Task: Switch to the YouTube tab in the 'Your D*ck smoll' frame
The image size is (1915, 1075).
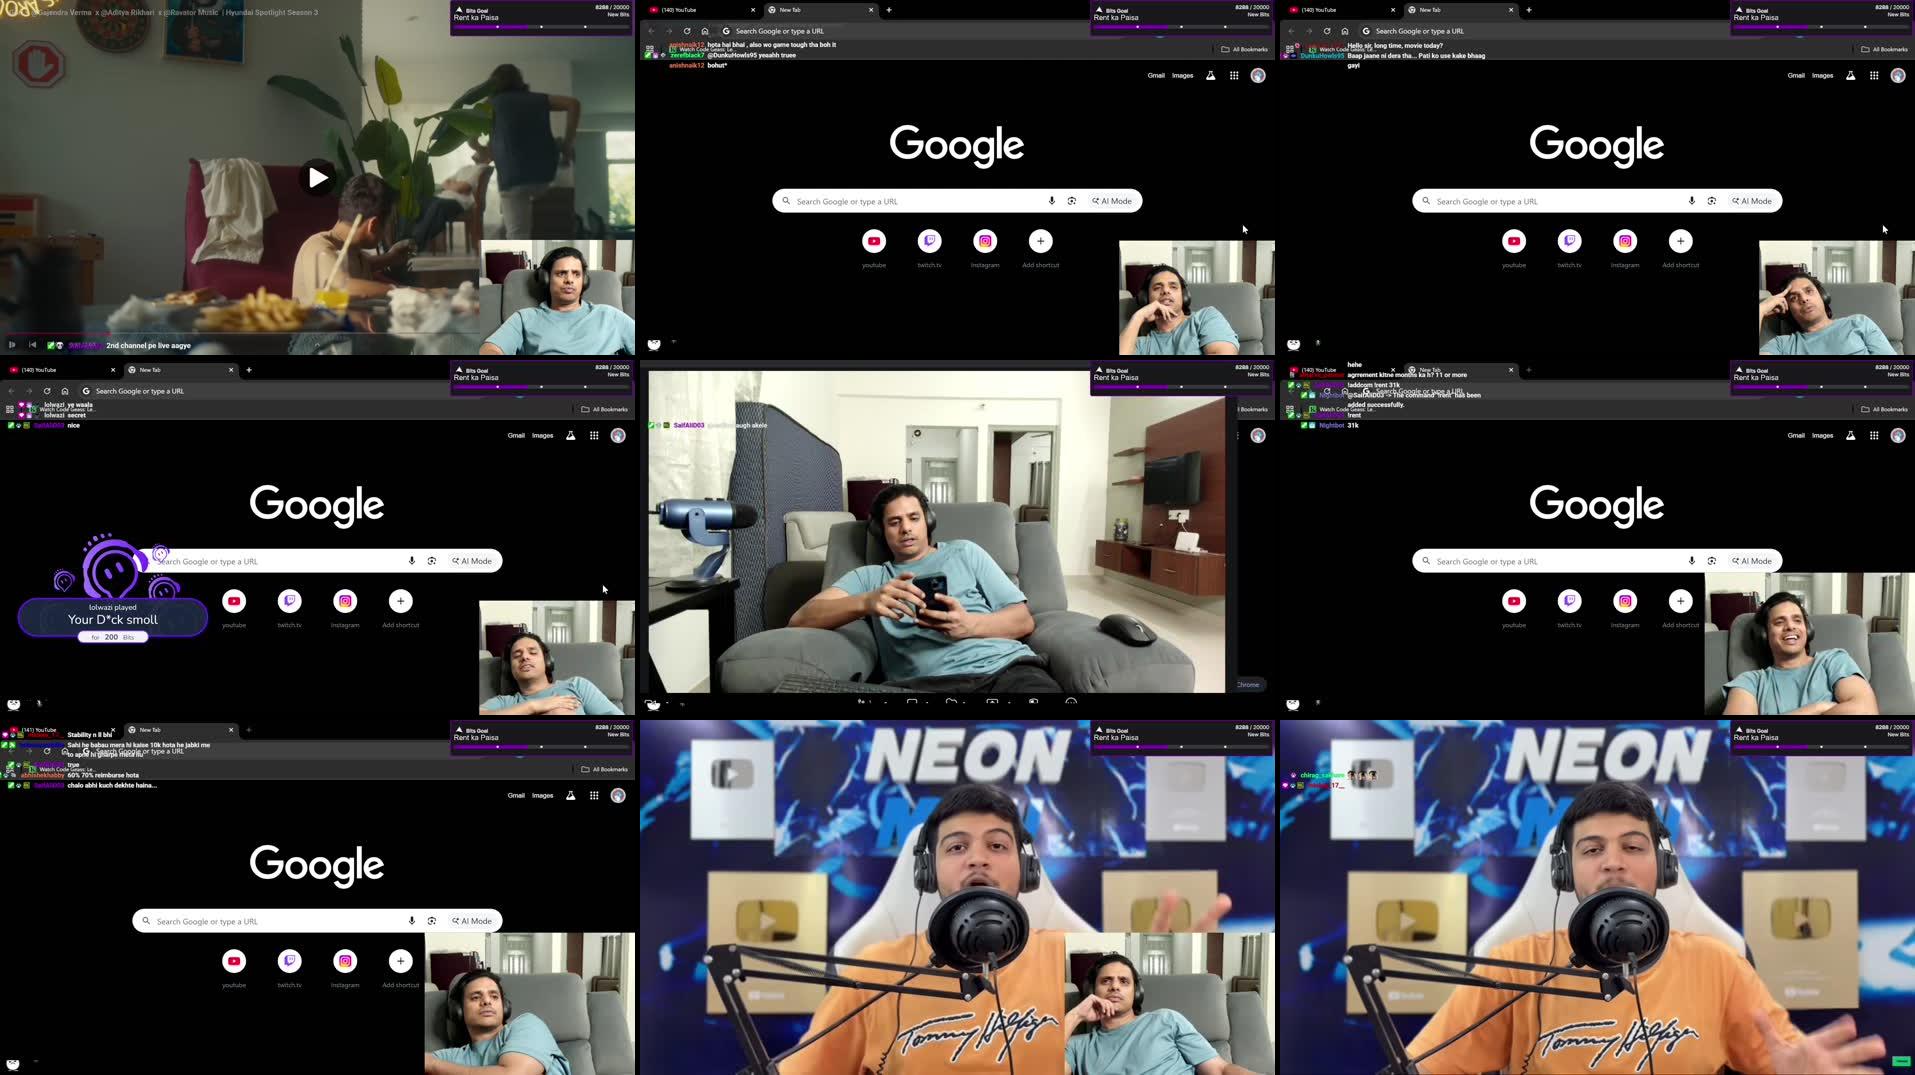Action: [x=60, y=370]
